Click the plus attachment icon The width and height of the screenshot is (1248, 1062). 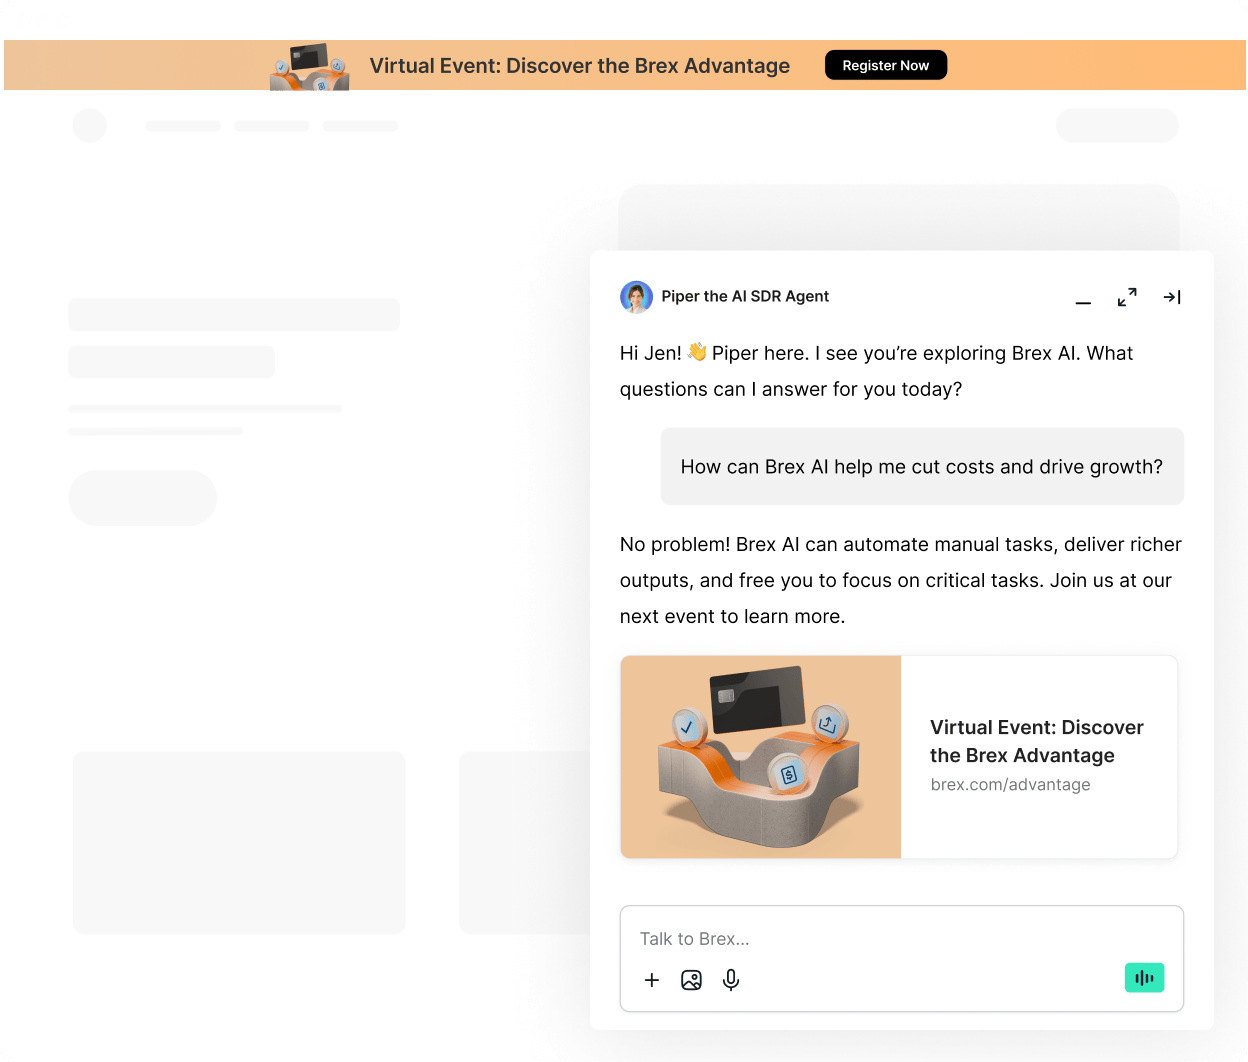click(652, 980)
